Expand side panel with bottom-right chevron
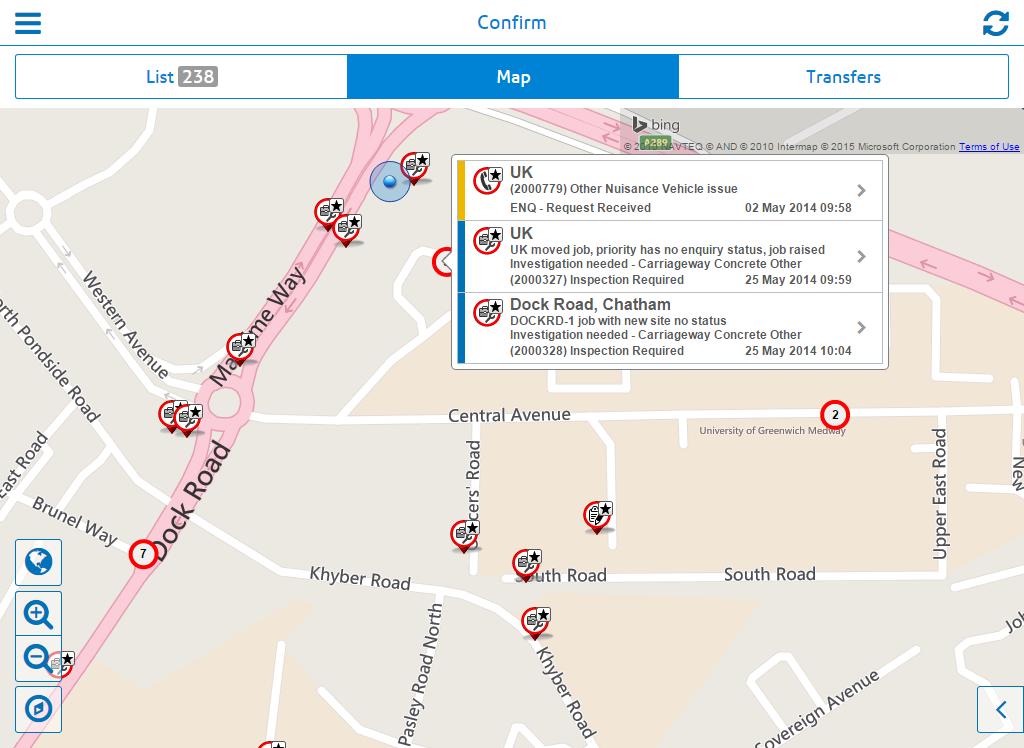 (x=1000, y=709)
